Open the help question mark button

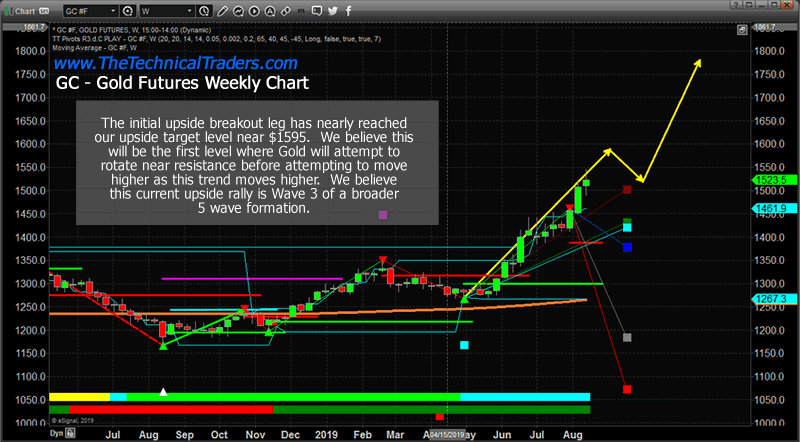(735, 5)
